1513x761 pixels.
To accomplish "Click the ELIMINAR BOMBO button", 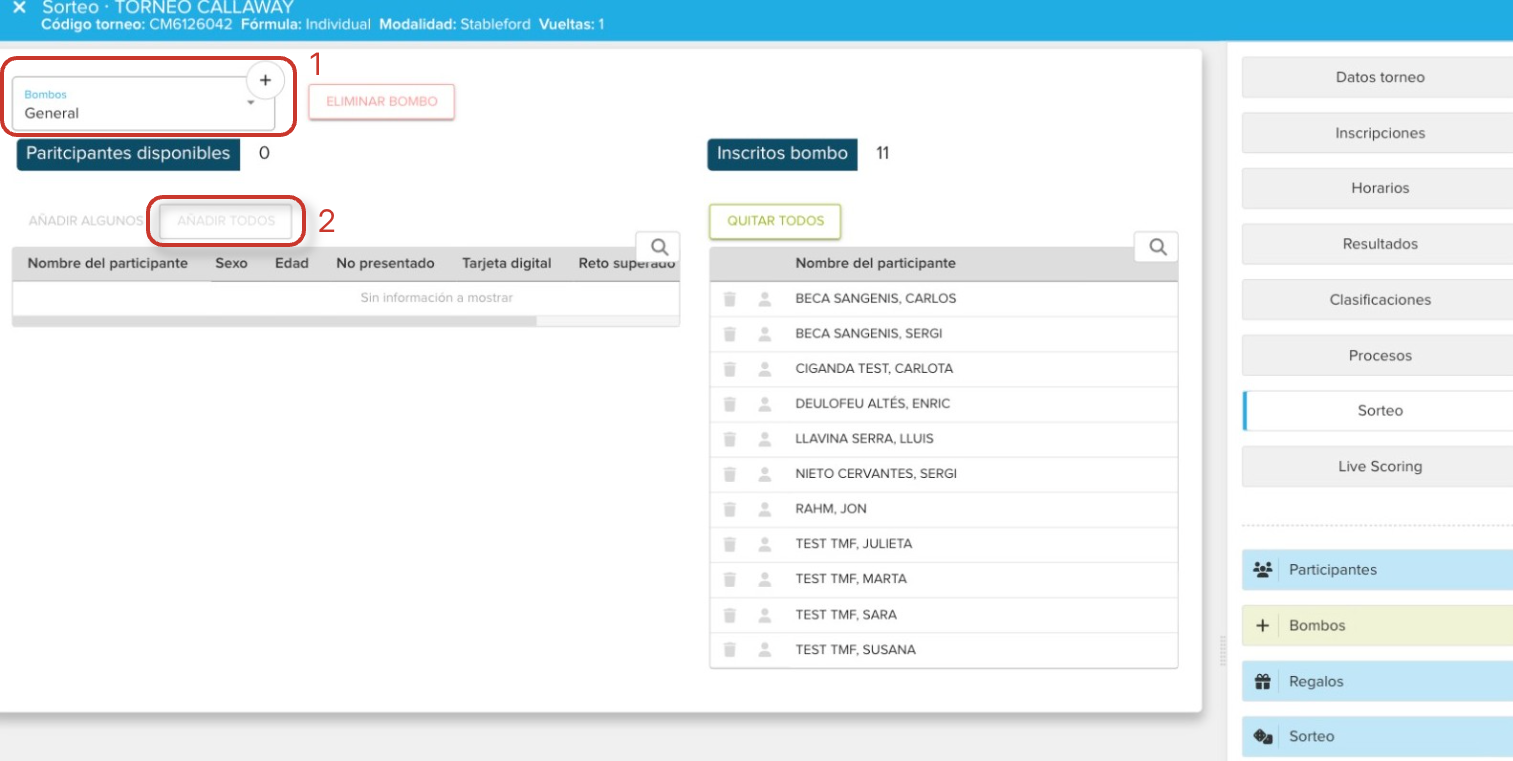I will [x=381, y=101].
